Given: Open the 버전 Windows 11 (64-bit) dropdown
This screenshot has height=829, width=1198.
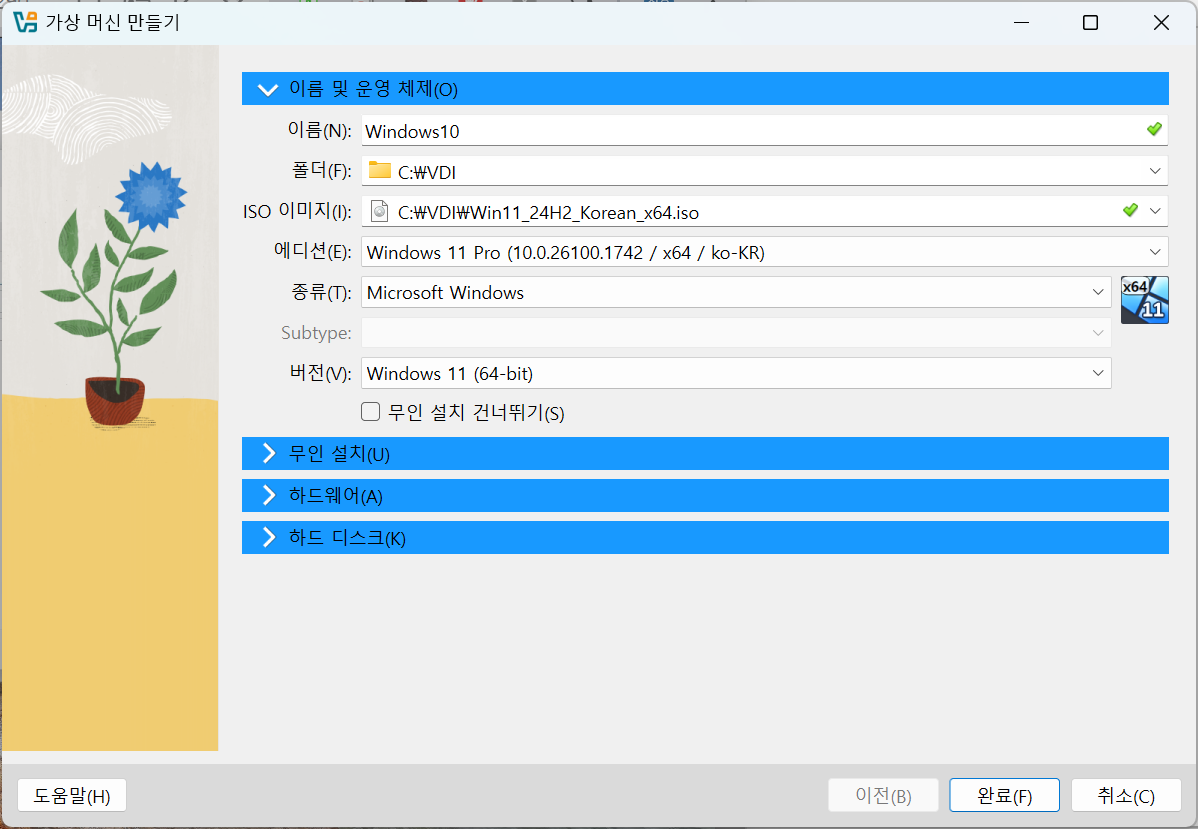Looking at the screenshot, I should tap(737, 374).
